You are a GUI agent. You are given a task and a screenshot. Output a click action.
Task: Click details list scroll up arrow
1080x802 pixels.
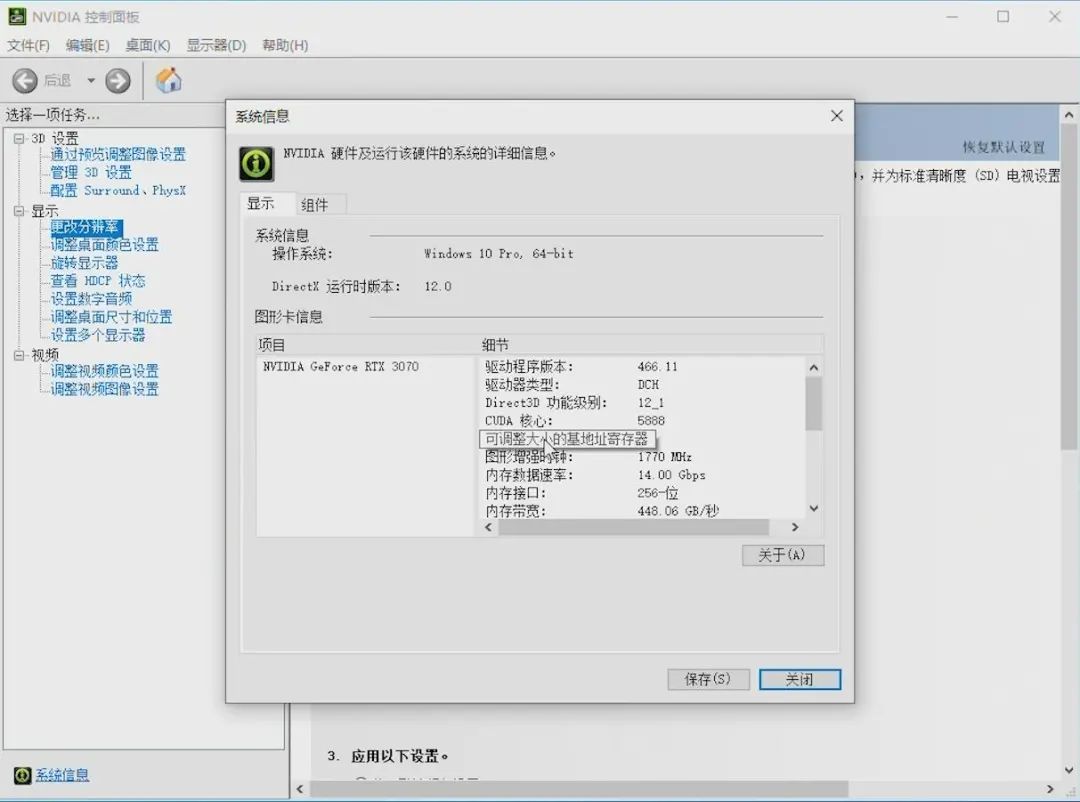tap(813, 368)
